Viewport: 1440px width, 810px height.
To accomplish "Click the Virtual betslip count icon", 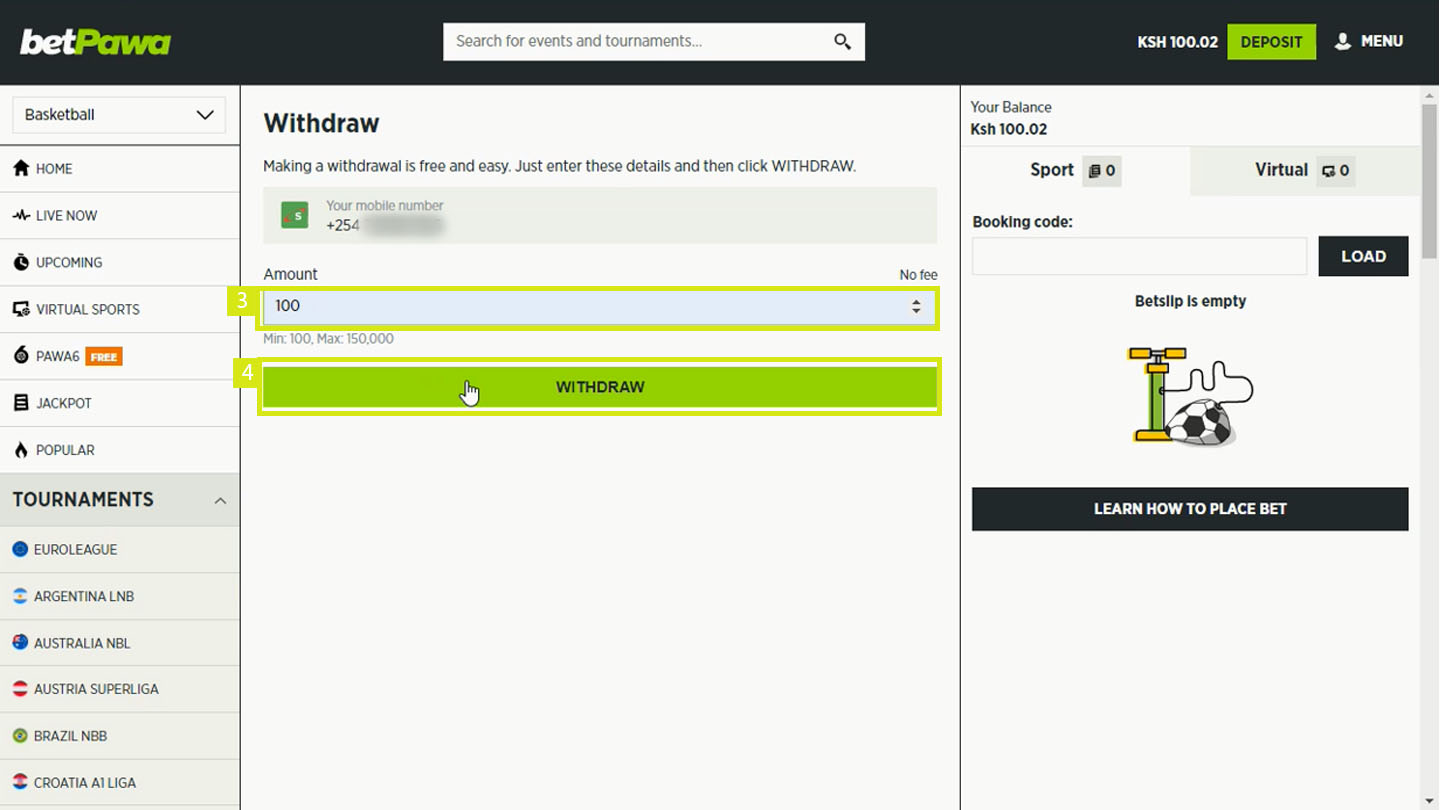I will tap(1336, 171).
